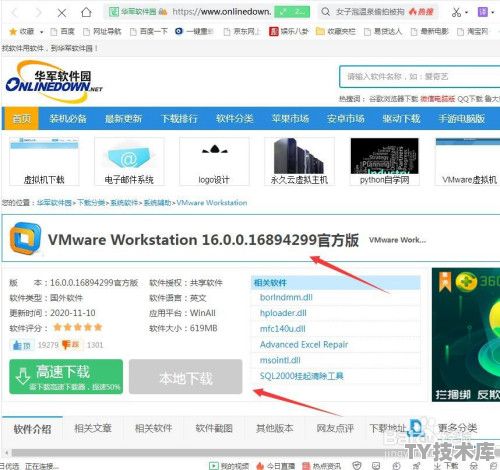Expand the purple extension icon dropdown
The width and height of the screenshot is (500, 470).
click(x=493, y=12)
